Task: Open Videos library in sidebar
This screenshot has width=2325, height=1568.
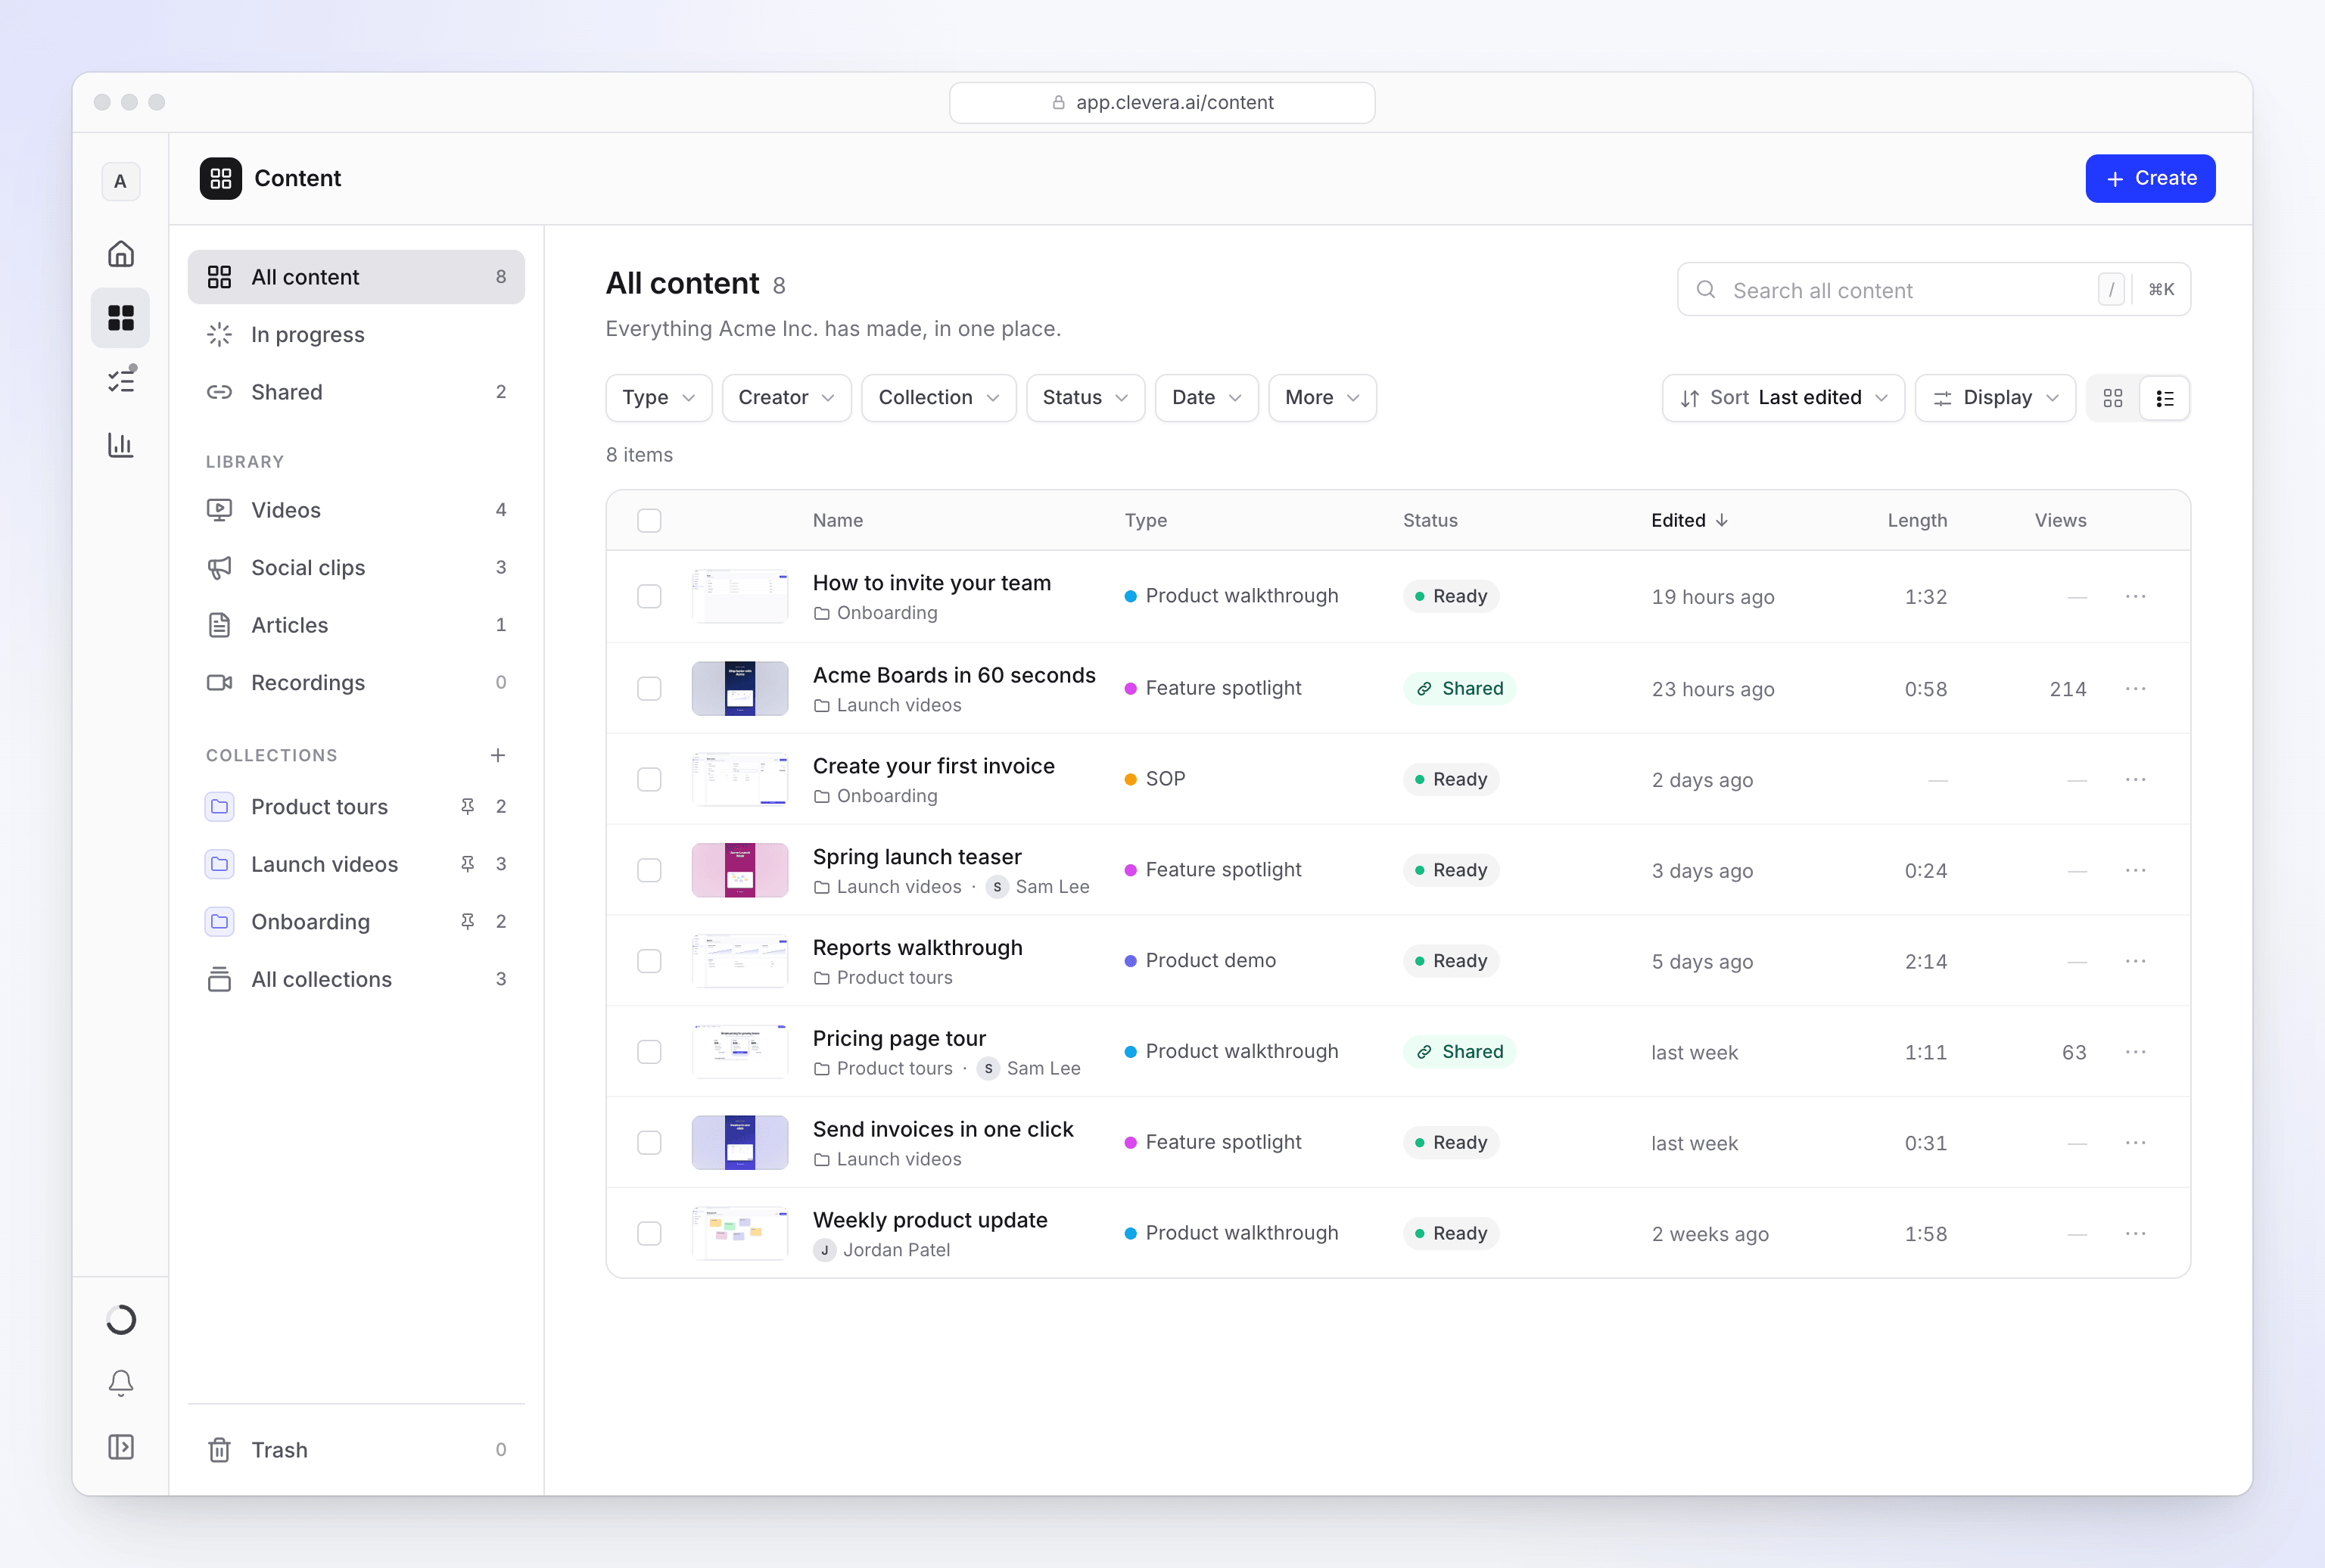Action: tap(356, 510)
